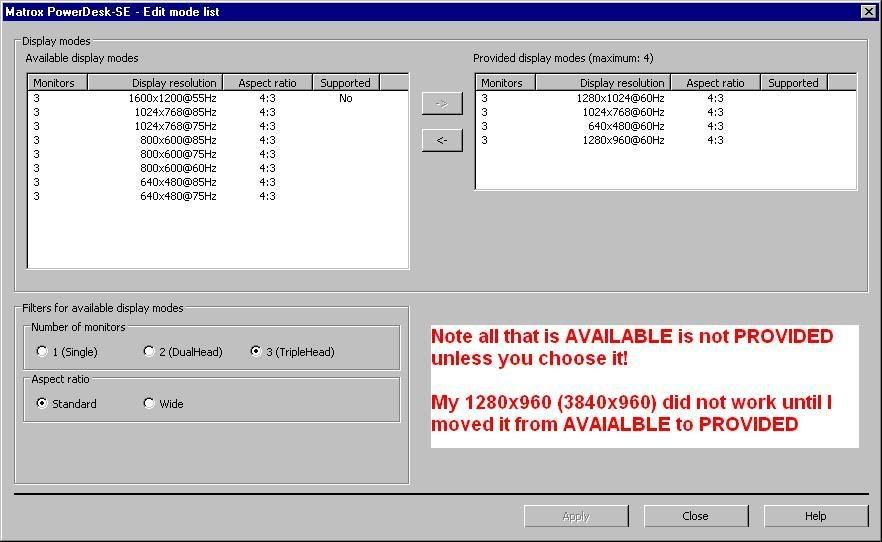Sort available modes by Display resolution header
Image resolution: width=882 pixels, height=542 pixels.
coord(156,83)
